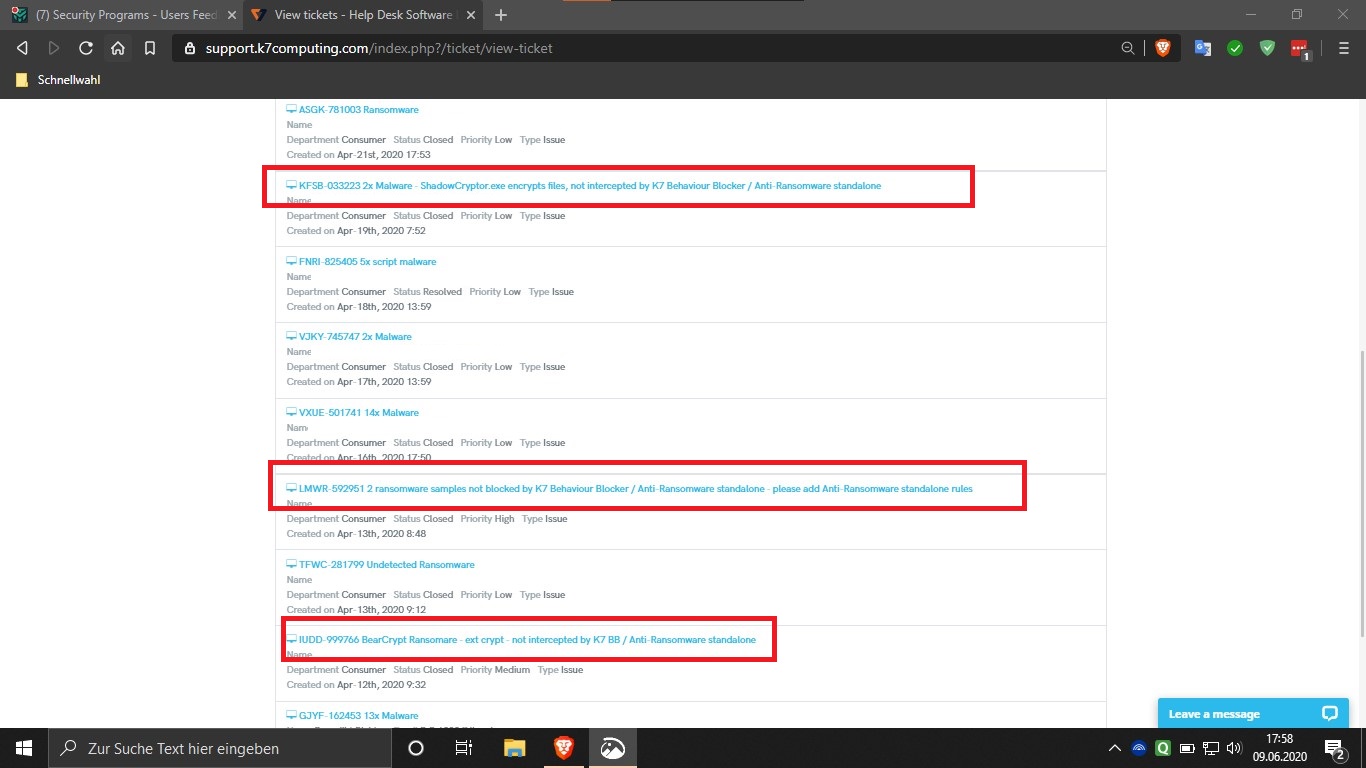Click 'Created on Apr-13th, 2020 8:48'

(x=356, y=534)
